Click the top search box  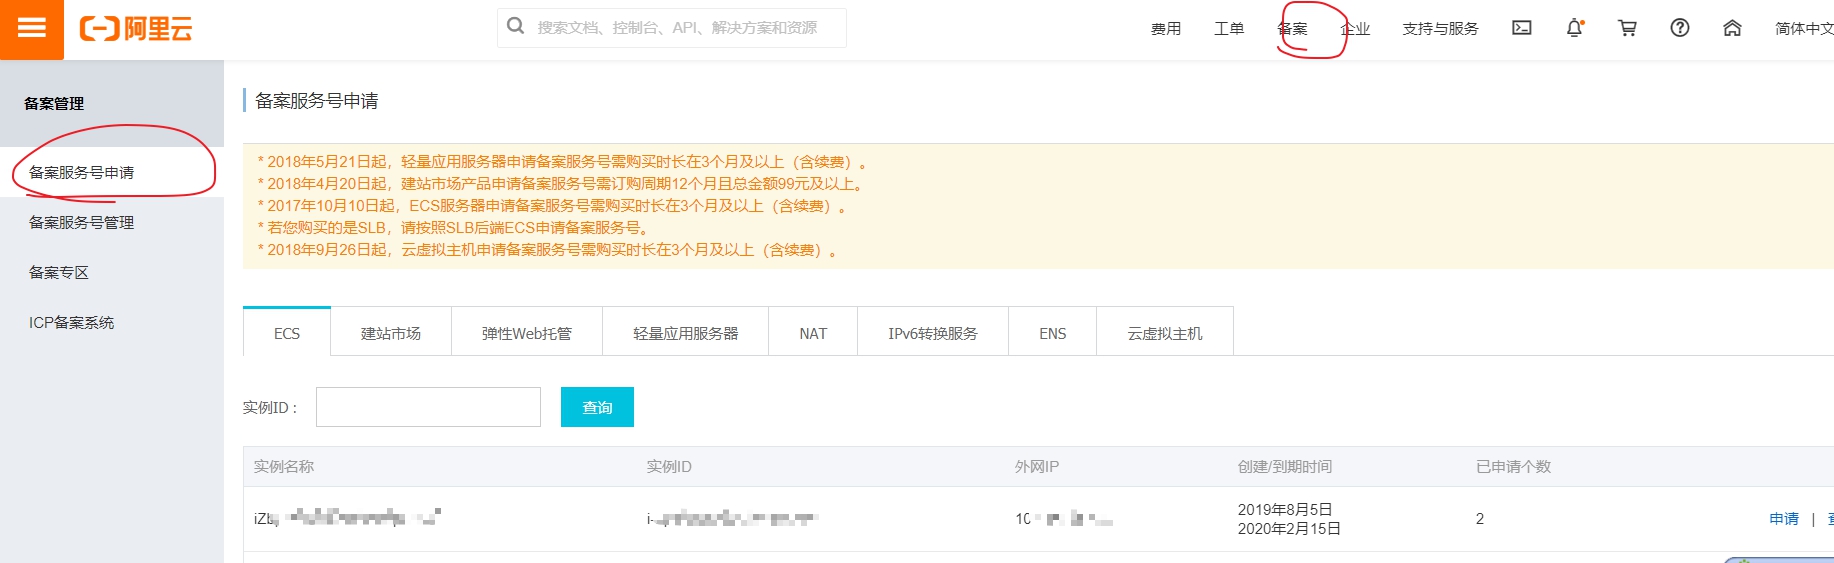pos(680,28)
